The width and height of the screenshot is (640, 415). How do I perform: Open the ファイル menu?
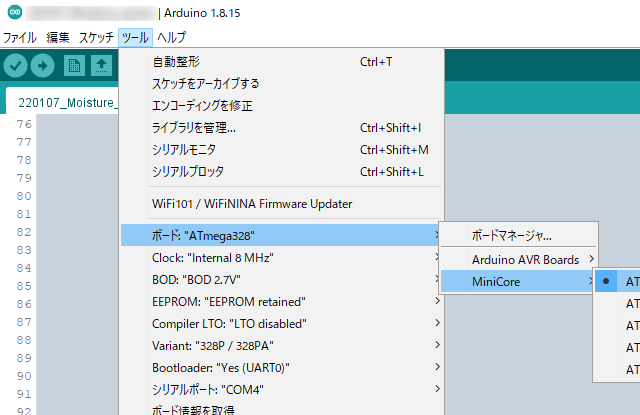19,37
